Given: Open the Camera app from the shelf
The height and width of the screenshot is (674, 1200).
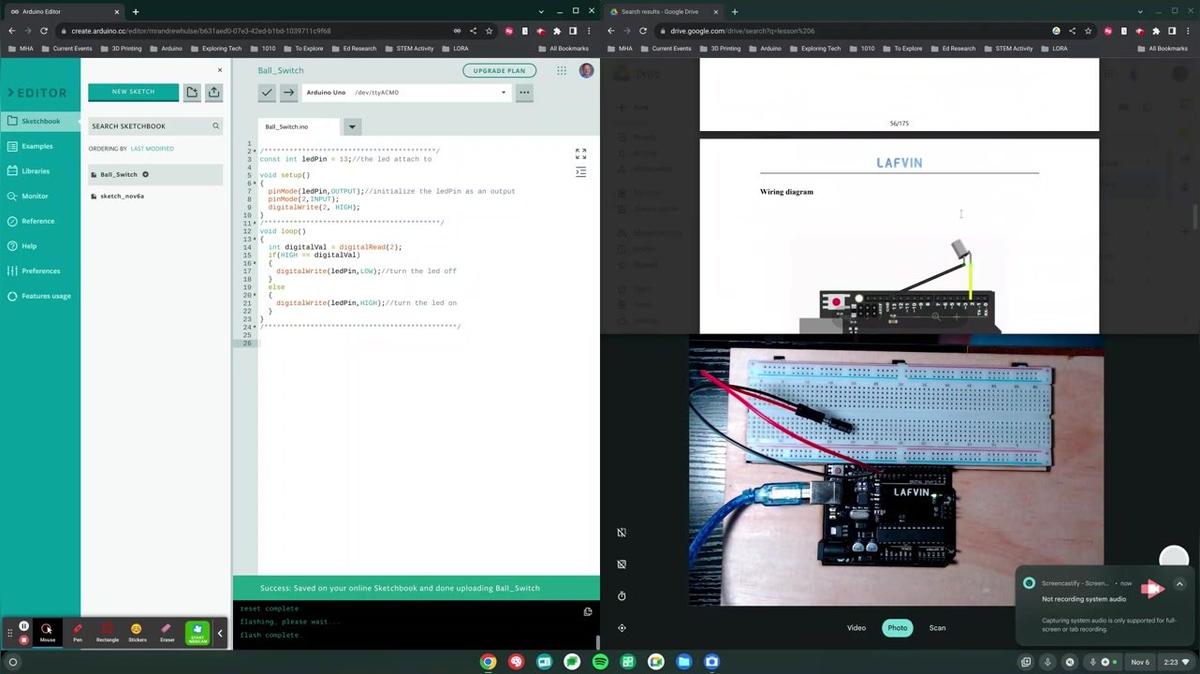Looking at the screenshot, I should 712,662.
